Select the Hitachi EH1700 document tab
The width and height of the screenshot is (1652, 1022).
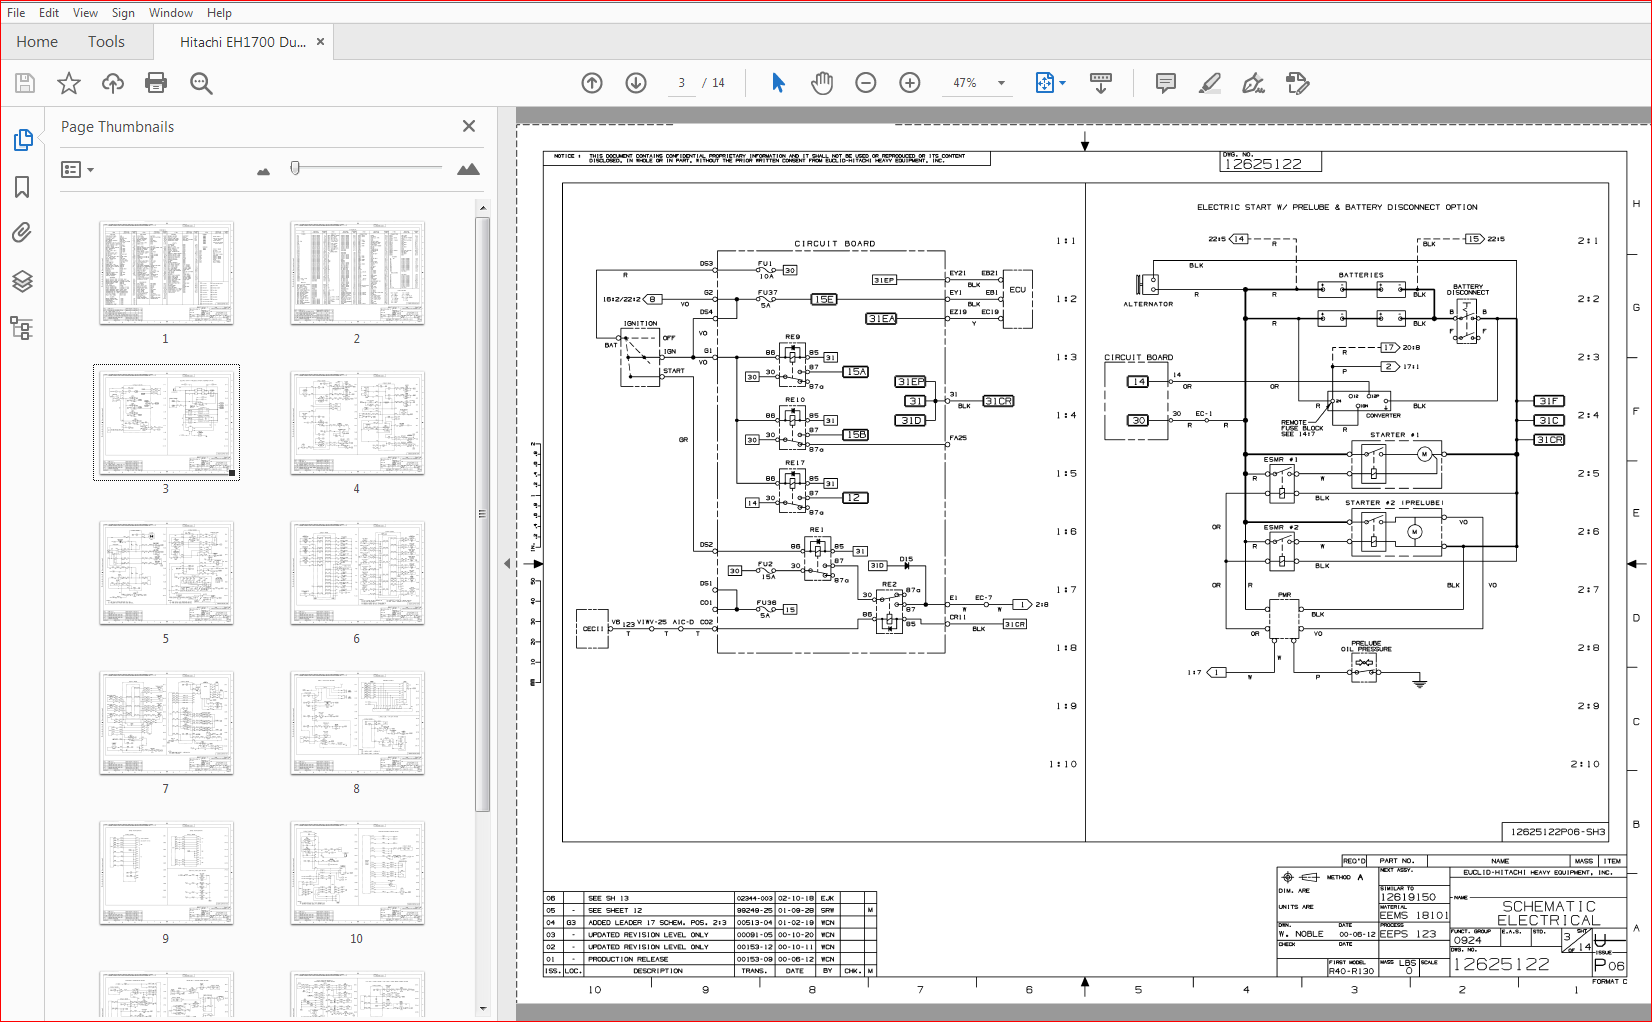click(243, 42)
